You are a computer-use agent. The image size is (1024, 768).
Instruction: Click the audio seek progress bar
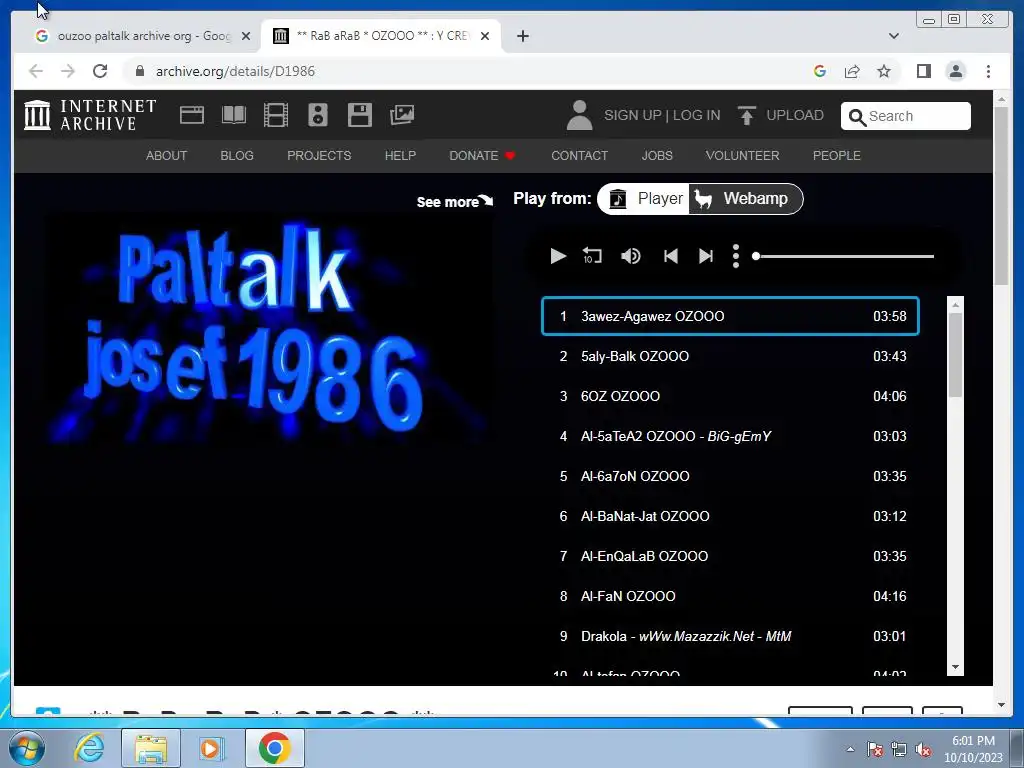point(844,256)
